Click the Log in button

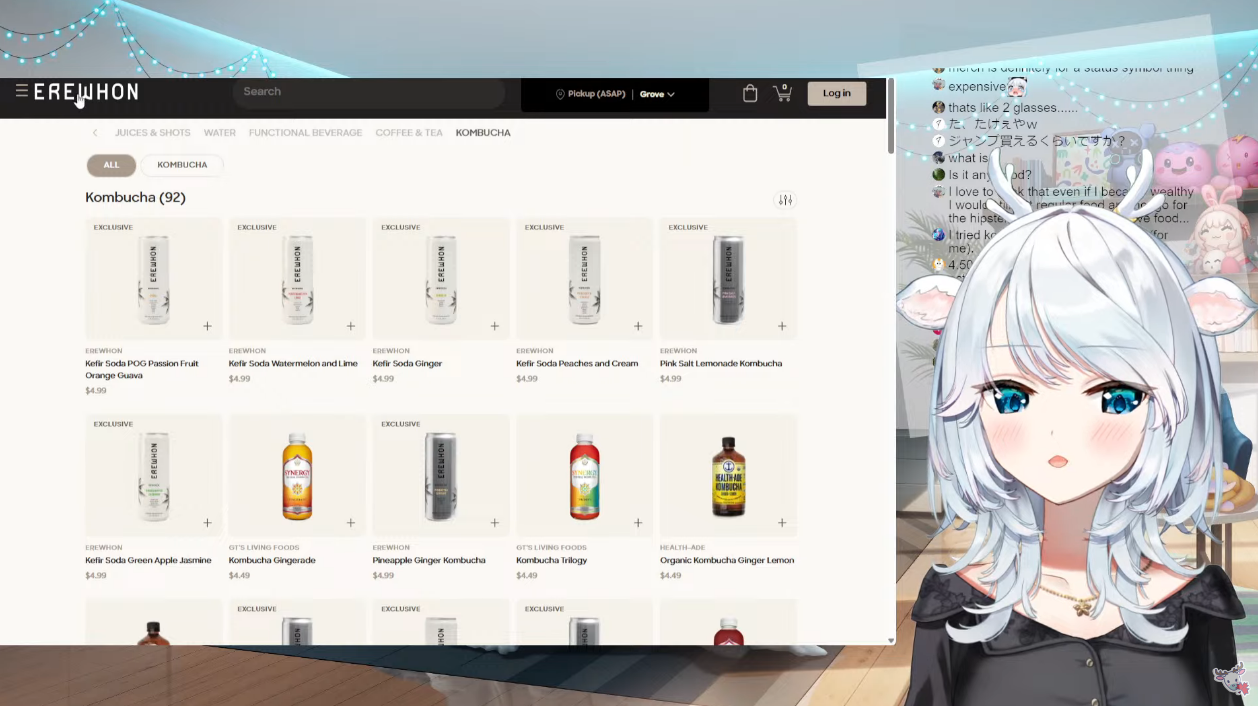click(837, 93)
